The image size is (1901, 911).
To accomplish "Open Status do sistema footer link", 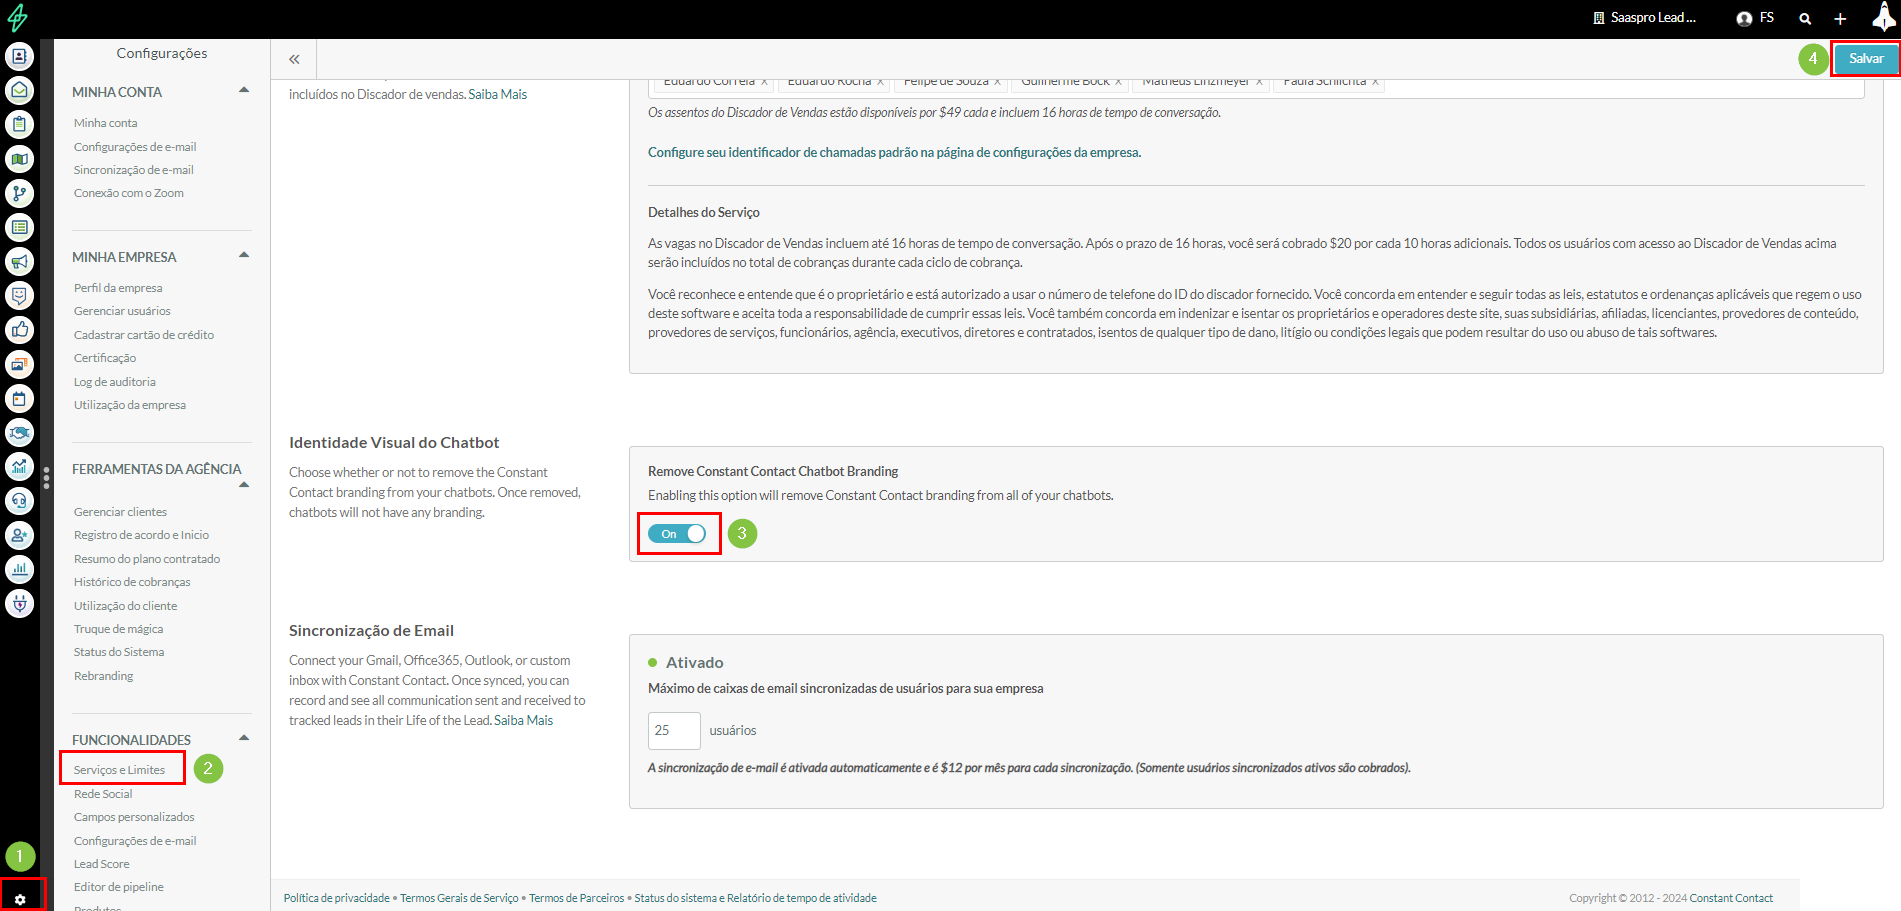I will [x=755, y=898].
